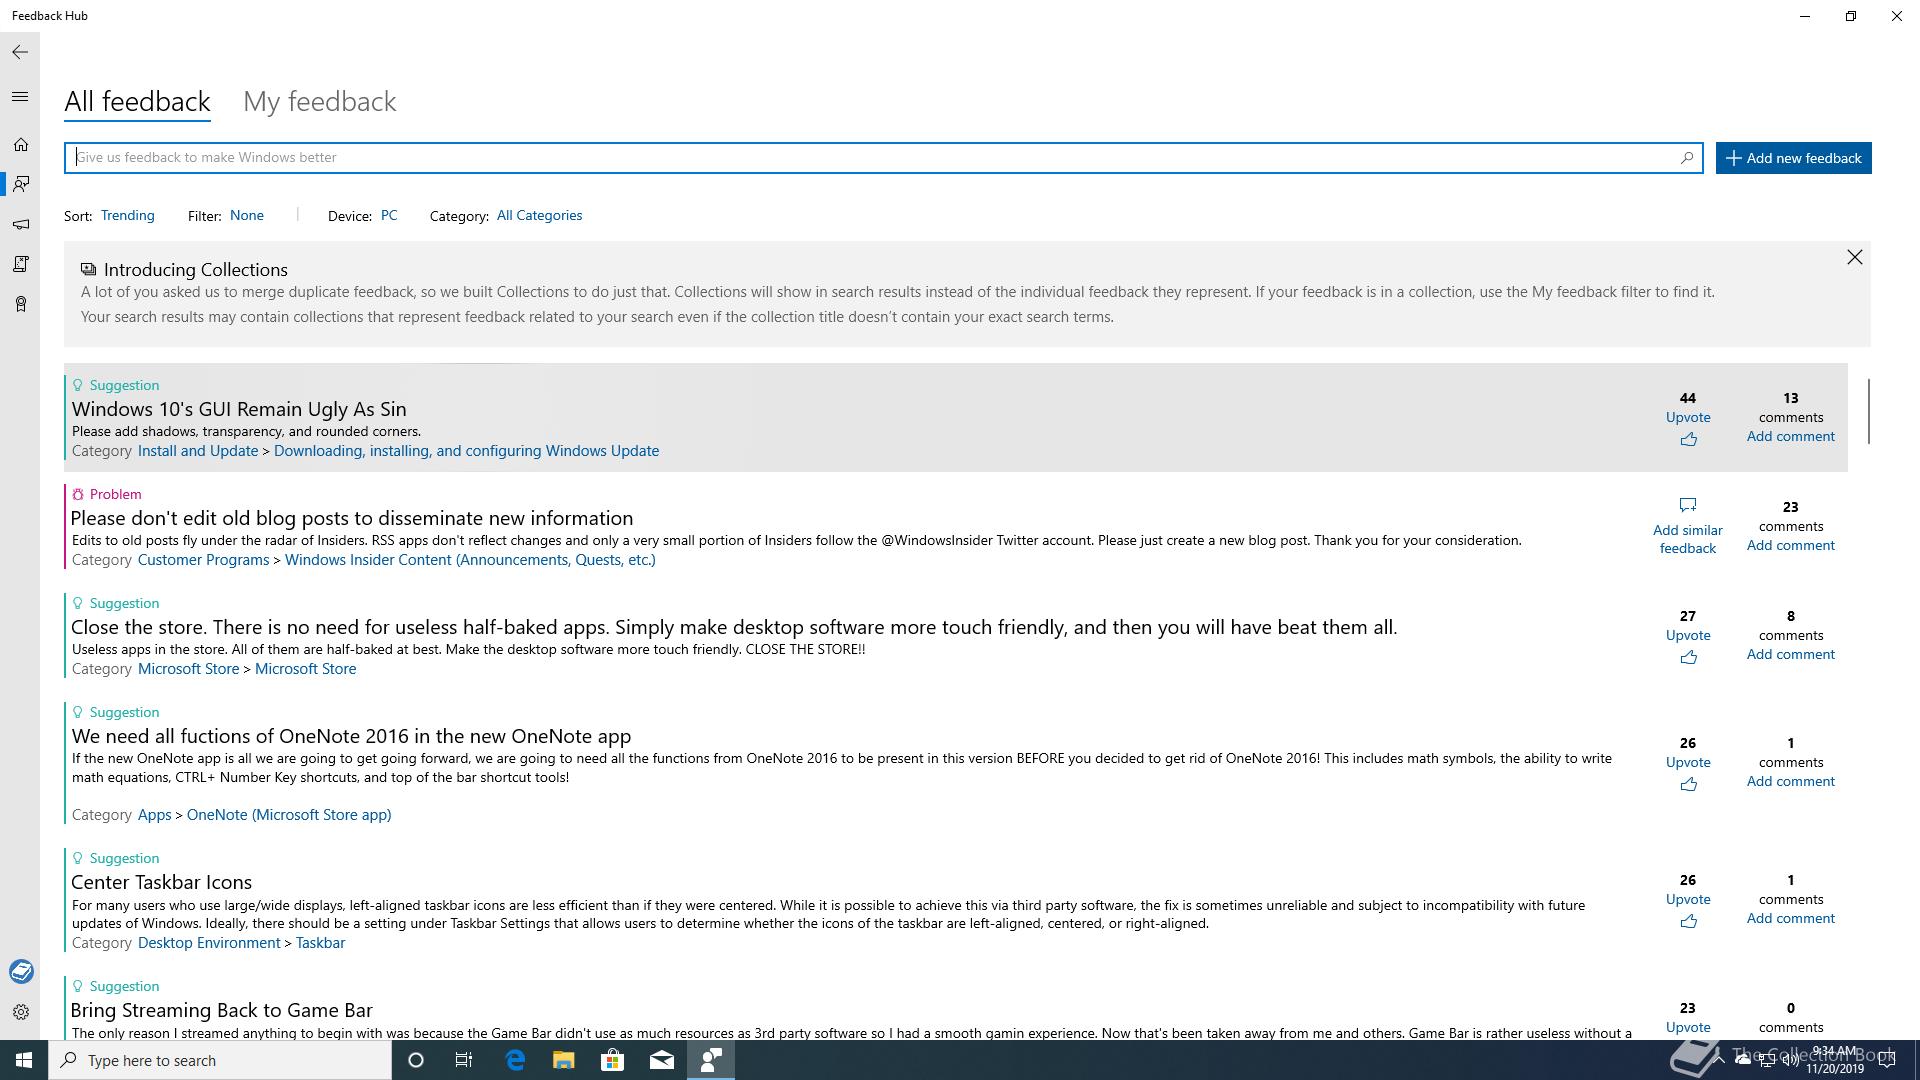The width and height of the screenshot is (1920, 1080).
Task: Go back using the back arrow
Action: 20,52
